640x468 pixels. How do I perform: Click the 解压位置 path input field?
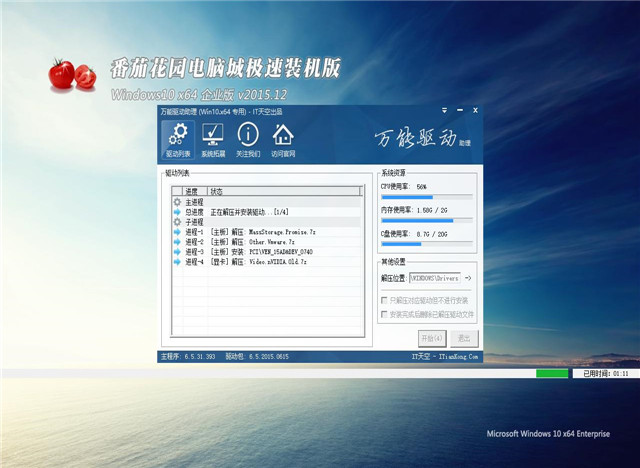pos(435,278)
